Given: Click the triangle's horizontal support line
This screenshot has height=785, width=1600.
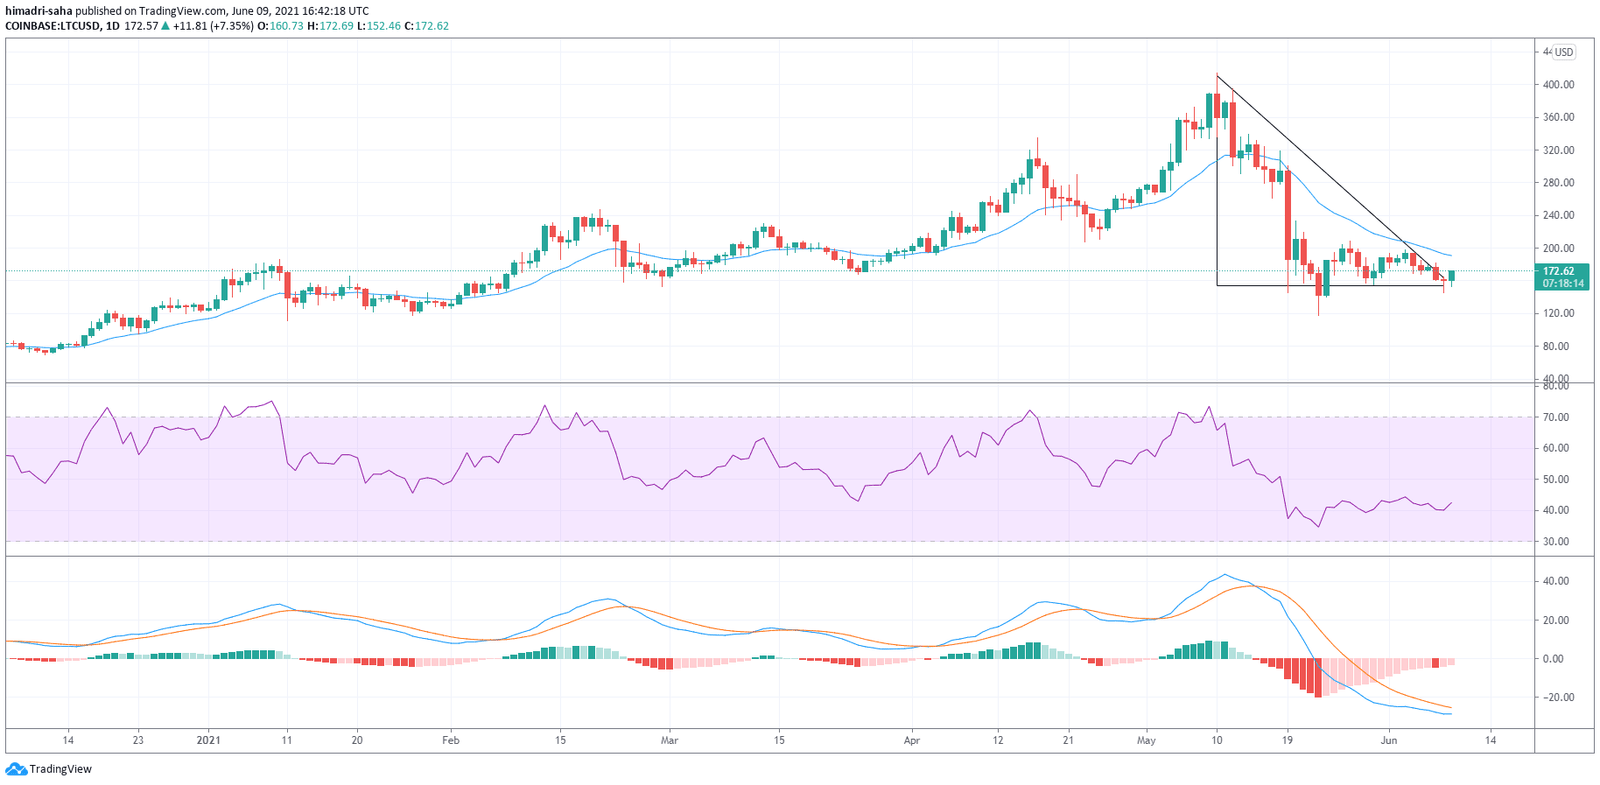Looking at the screenshot, I should pos(1330,287).
